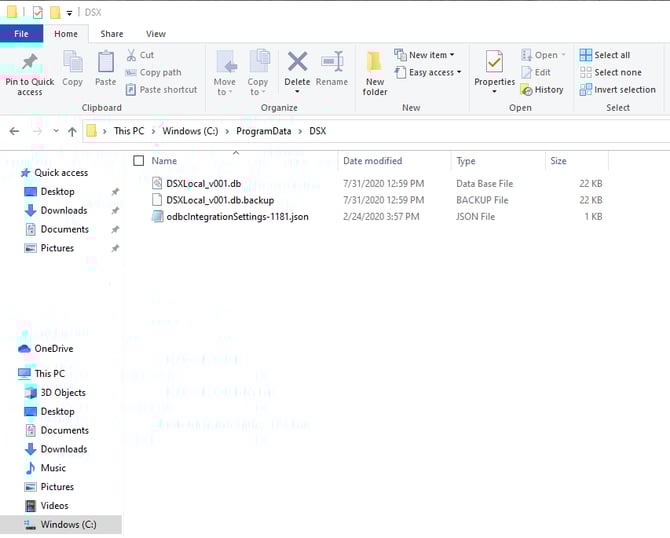This screenshot has width=670, height=538.
Task: Open the Move to menu
Action: coord(224,73)
